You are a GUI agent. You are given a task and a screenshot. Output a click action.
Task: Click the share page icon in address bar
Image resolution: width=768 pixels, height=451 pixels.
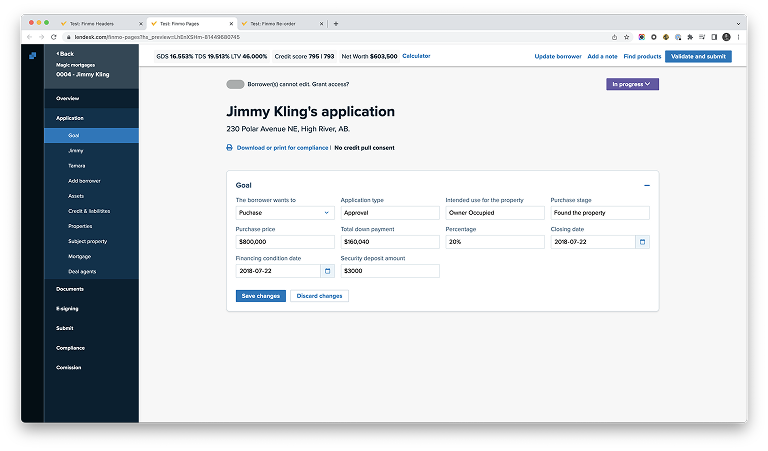(x=614, y=37)
